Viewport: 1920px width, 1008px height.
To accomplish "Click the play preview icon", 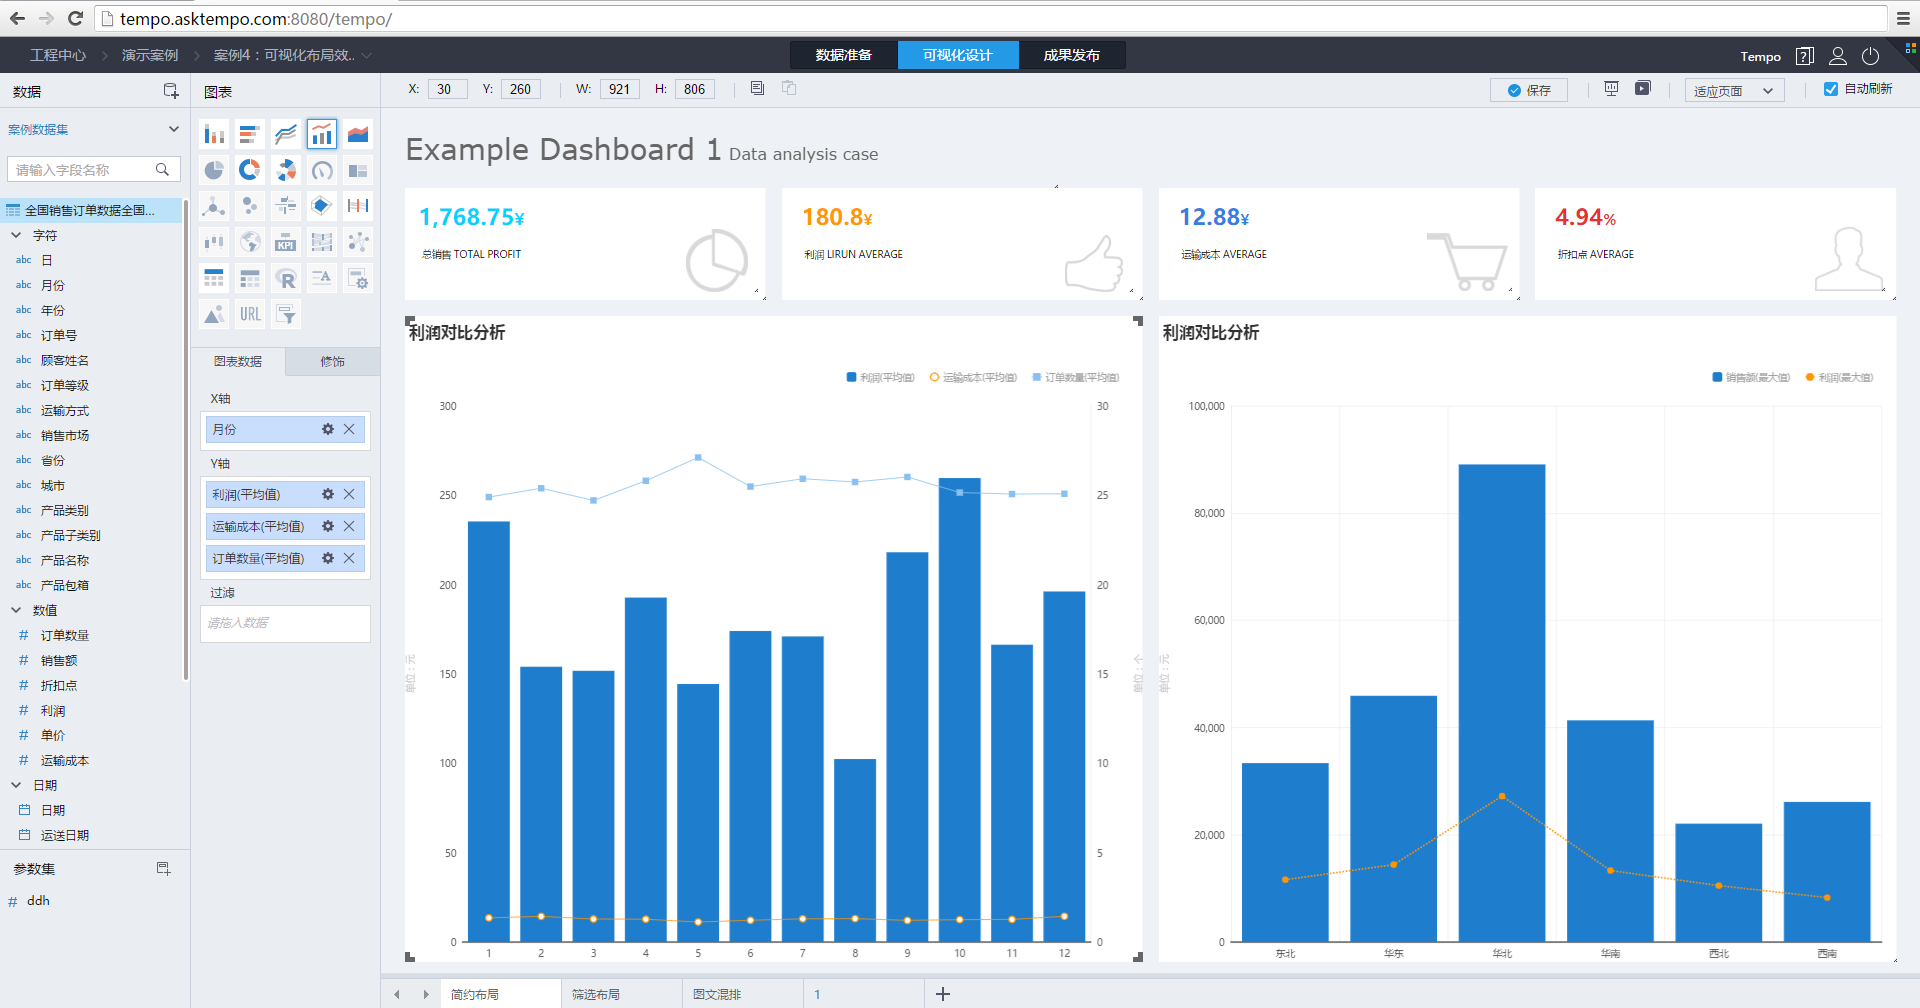I will coord(1642,88).
